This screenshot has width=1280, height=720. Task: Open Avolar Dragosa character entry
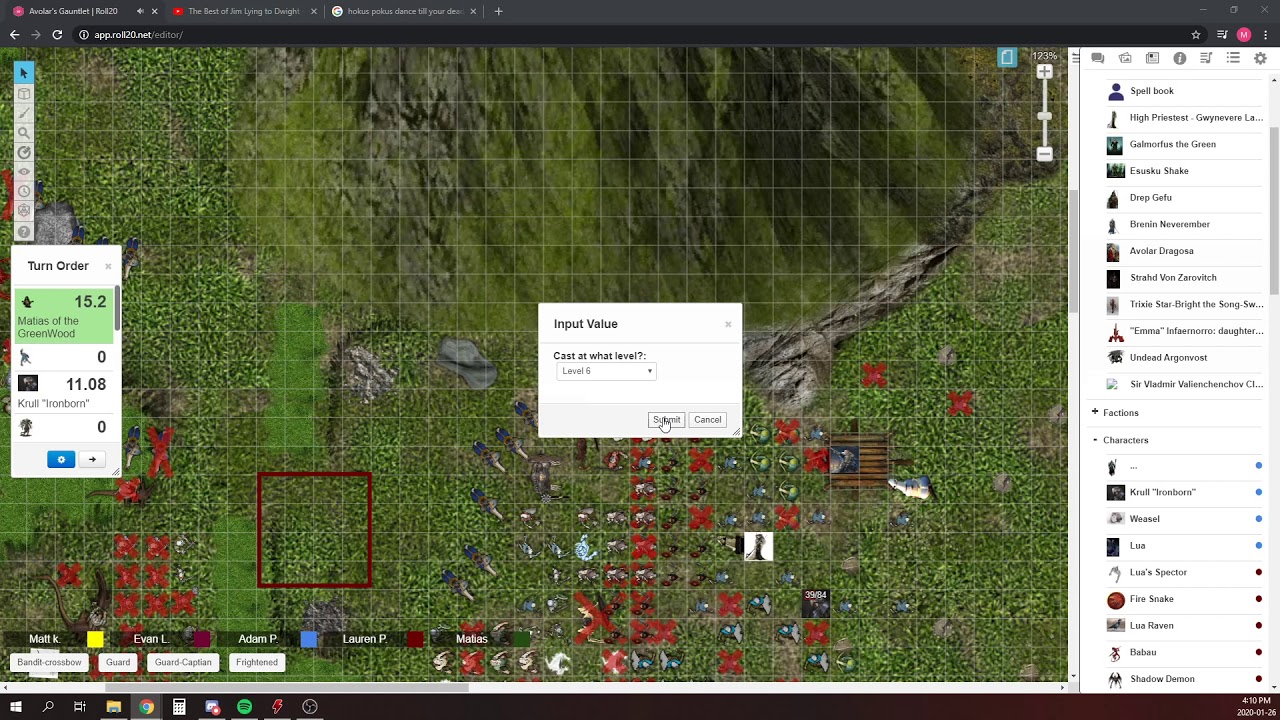[x=1185, y=251]
